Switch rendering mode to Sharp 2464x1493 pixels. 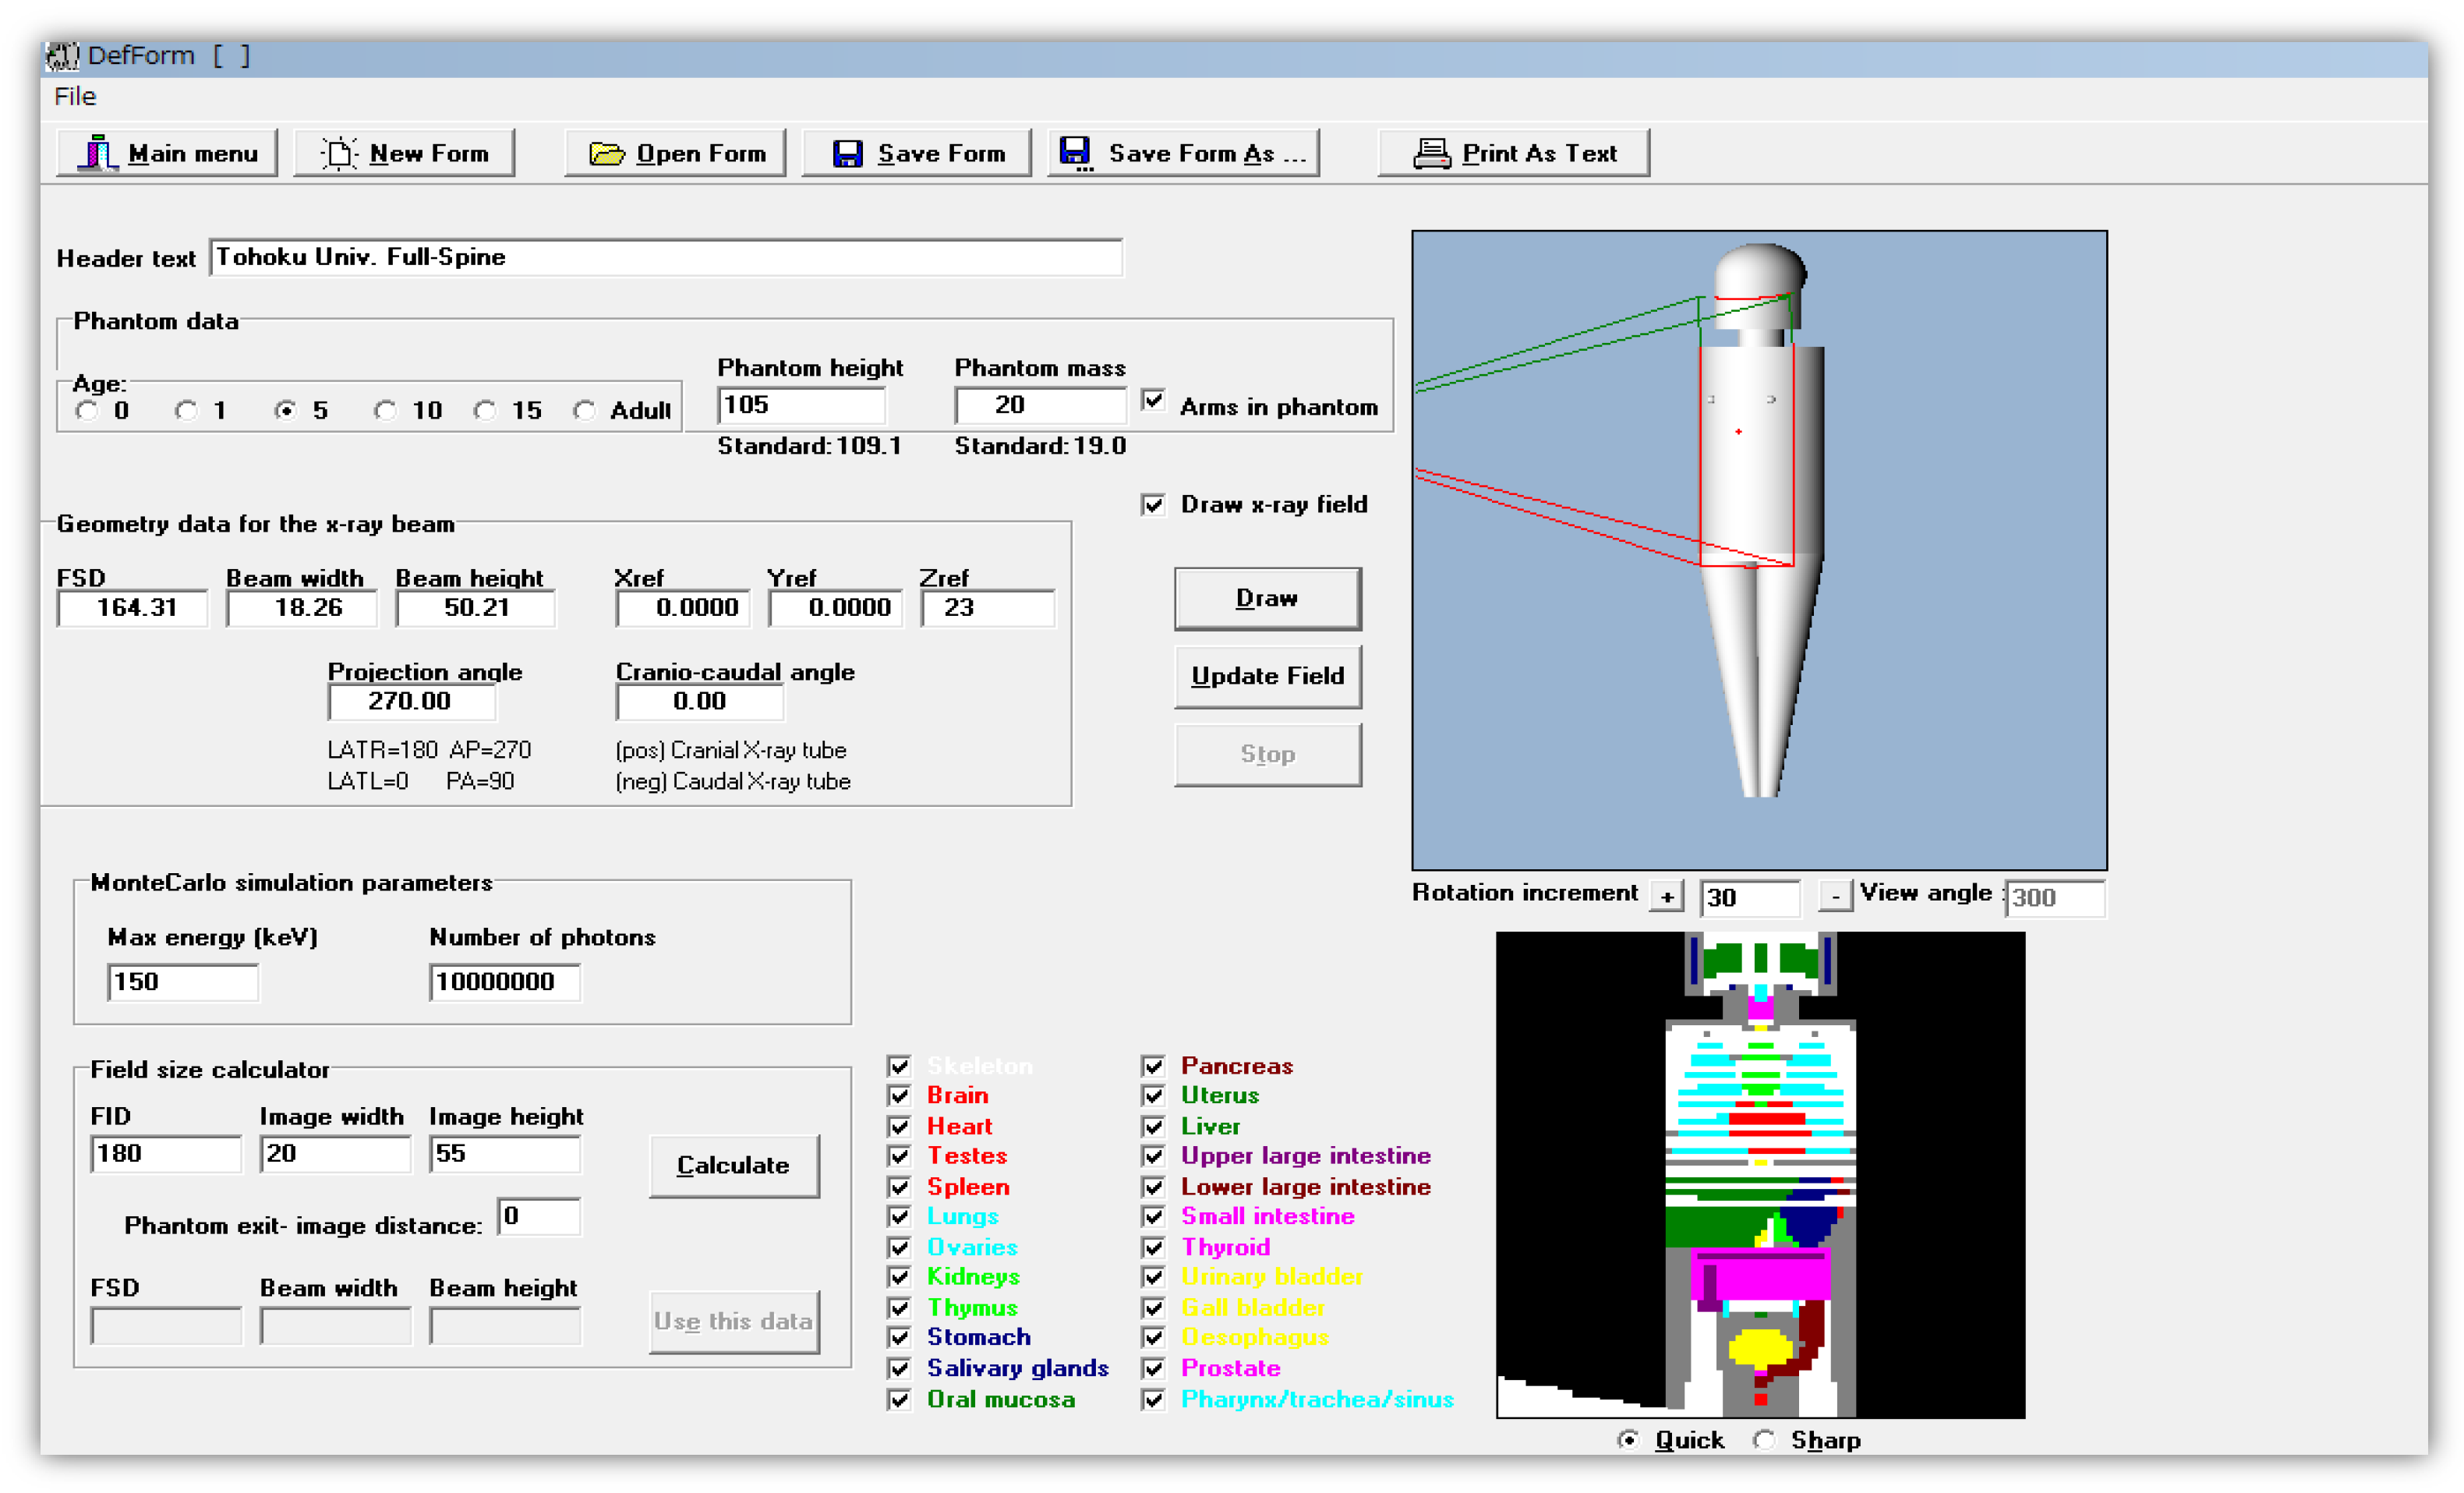click(x=1764, y=1439)
